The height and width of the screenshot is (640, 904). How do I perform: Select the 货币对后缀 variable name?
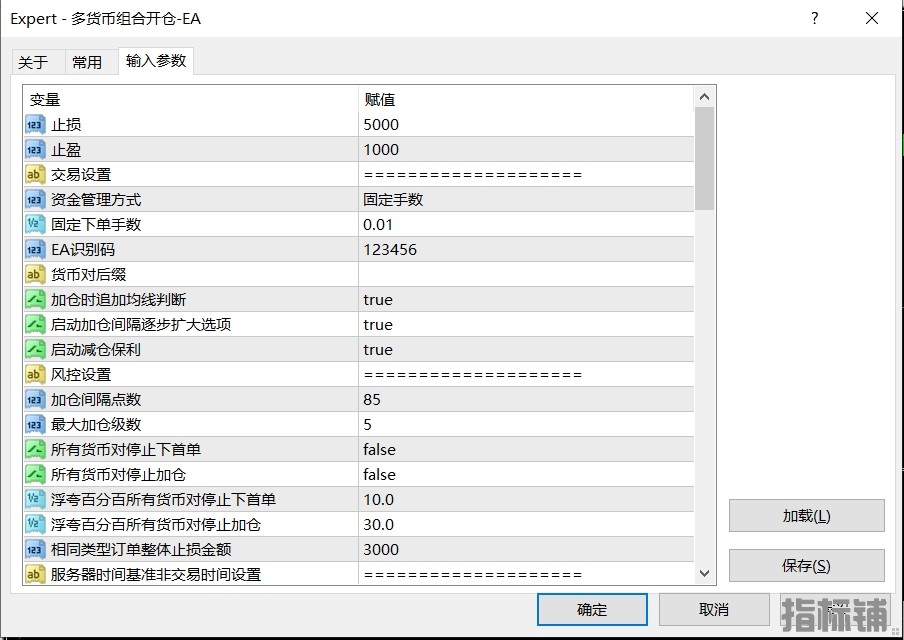coord(88,274)
